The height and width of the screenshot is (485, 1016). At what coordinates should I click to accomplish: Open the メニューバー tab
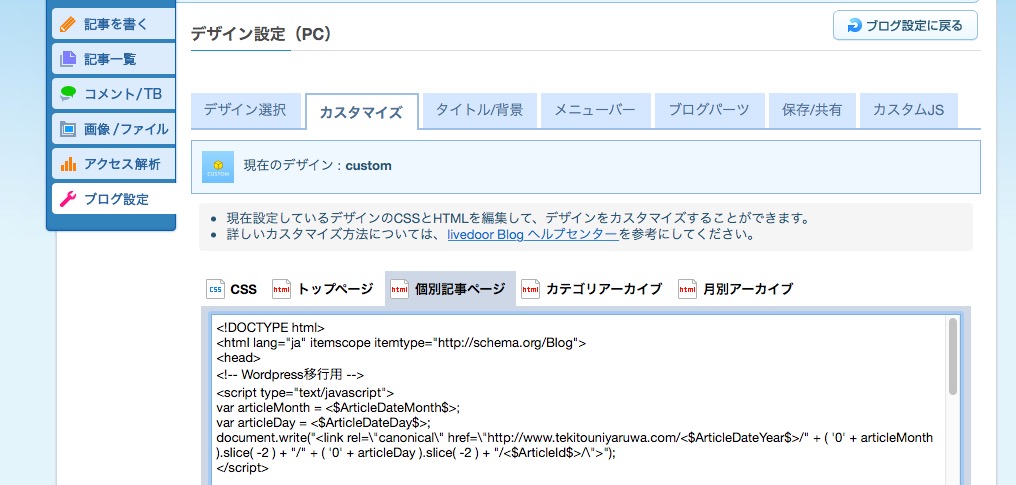(x=595, y=111)
